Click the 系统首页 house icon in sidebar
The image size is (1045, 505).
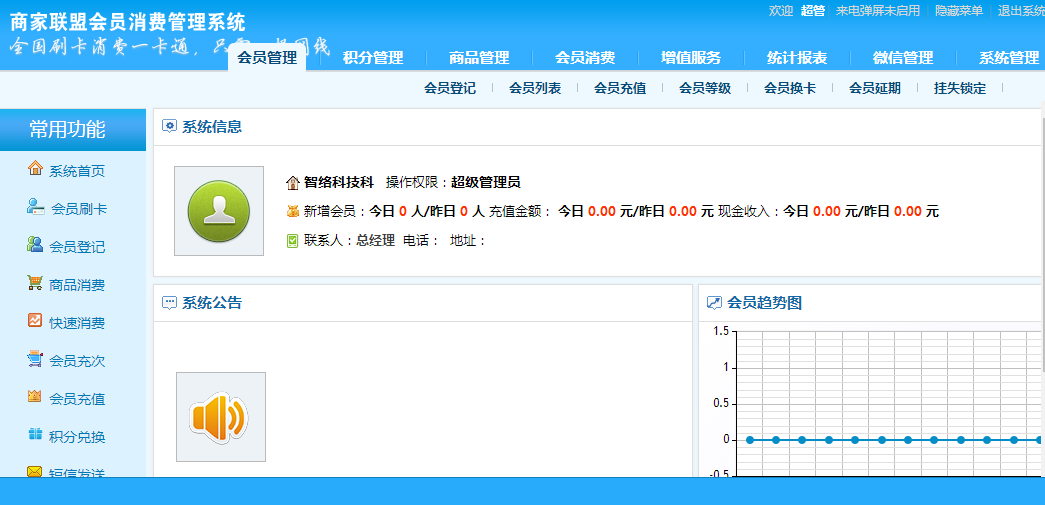pos(35,169)
